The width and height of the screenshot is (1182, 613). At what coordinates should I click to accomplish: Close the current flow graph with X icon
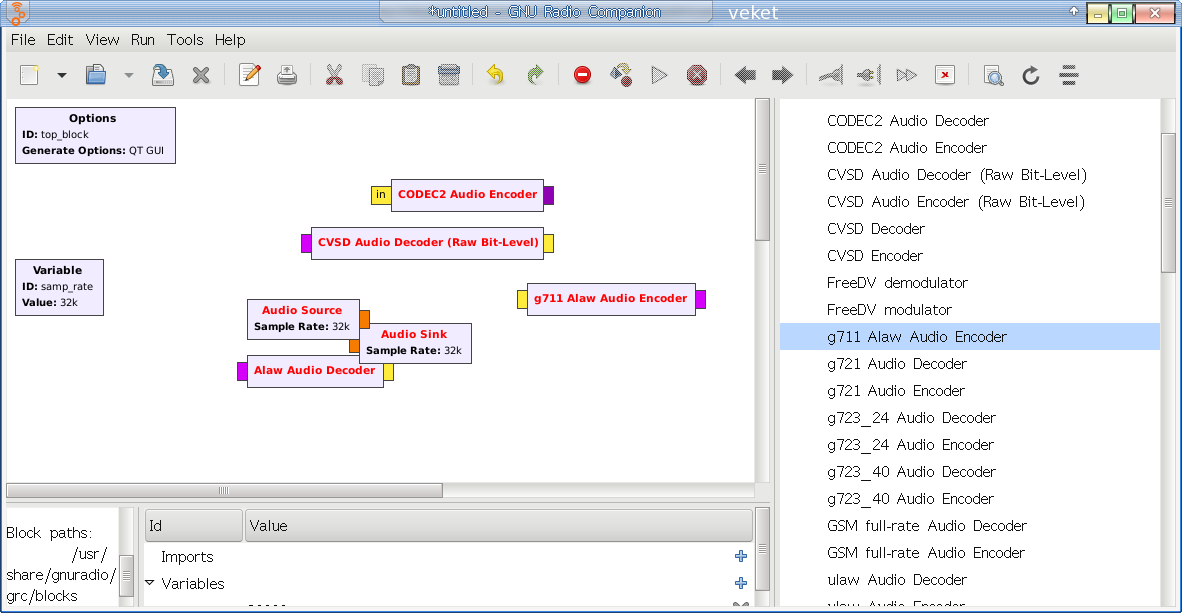tap(201, 75)
